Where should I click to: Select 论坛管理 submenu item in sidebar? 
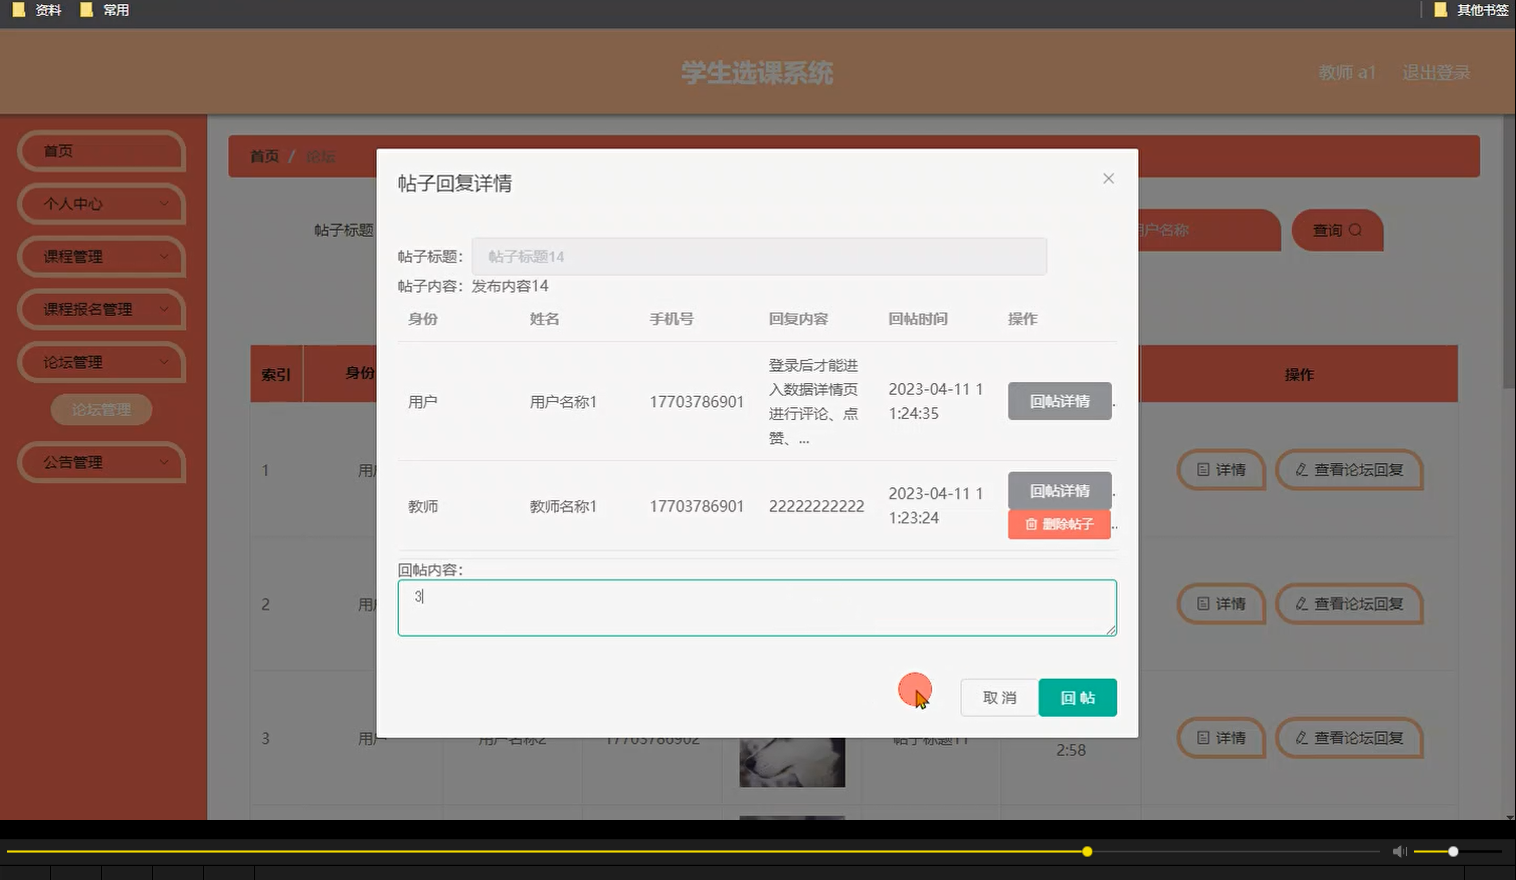101,409
